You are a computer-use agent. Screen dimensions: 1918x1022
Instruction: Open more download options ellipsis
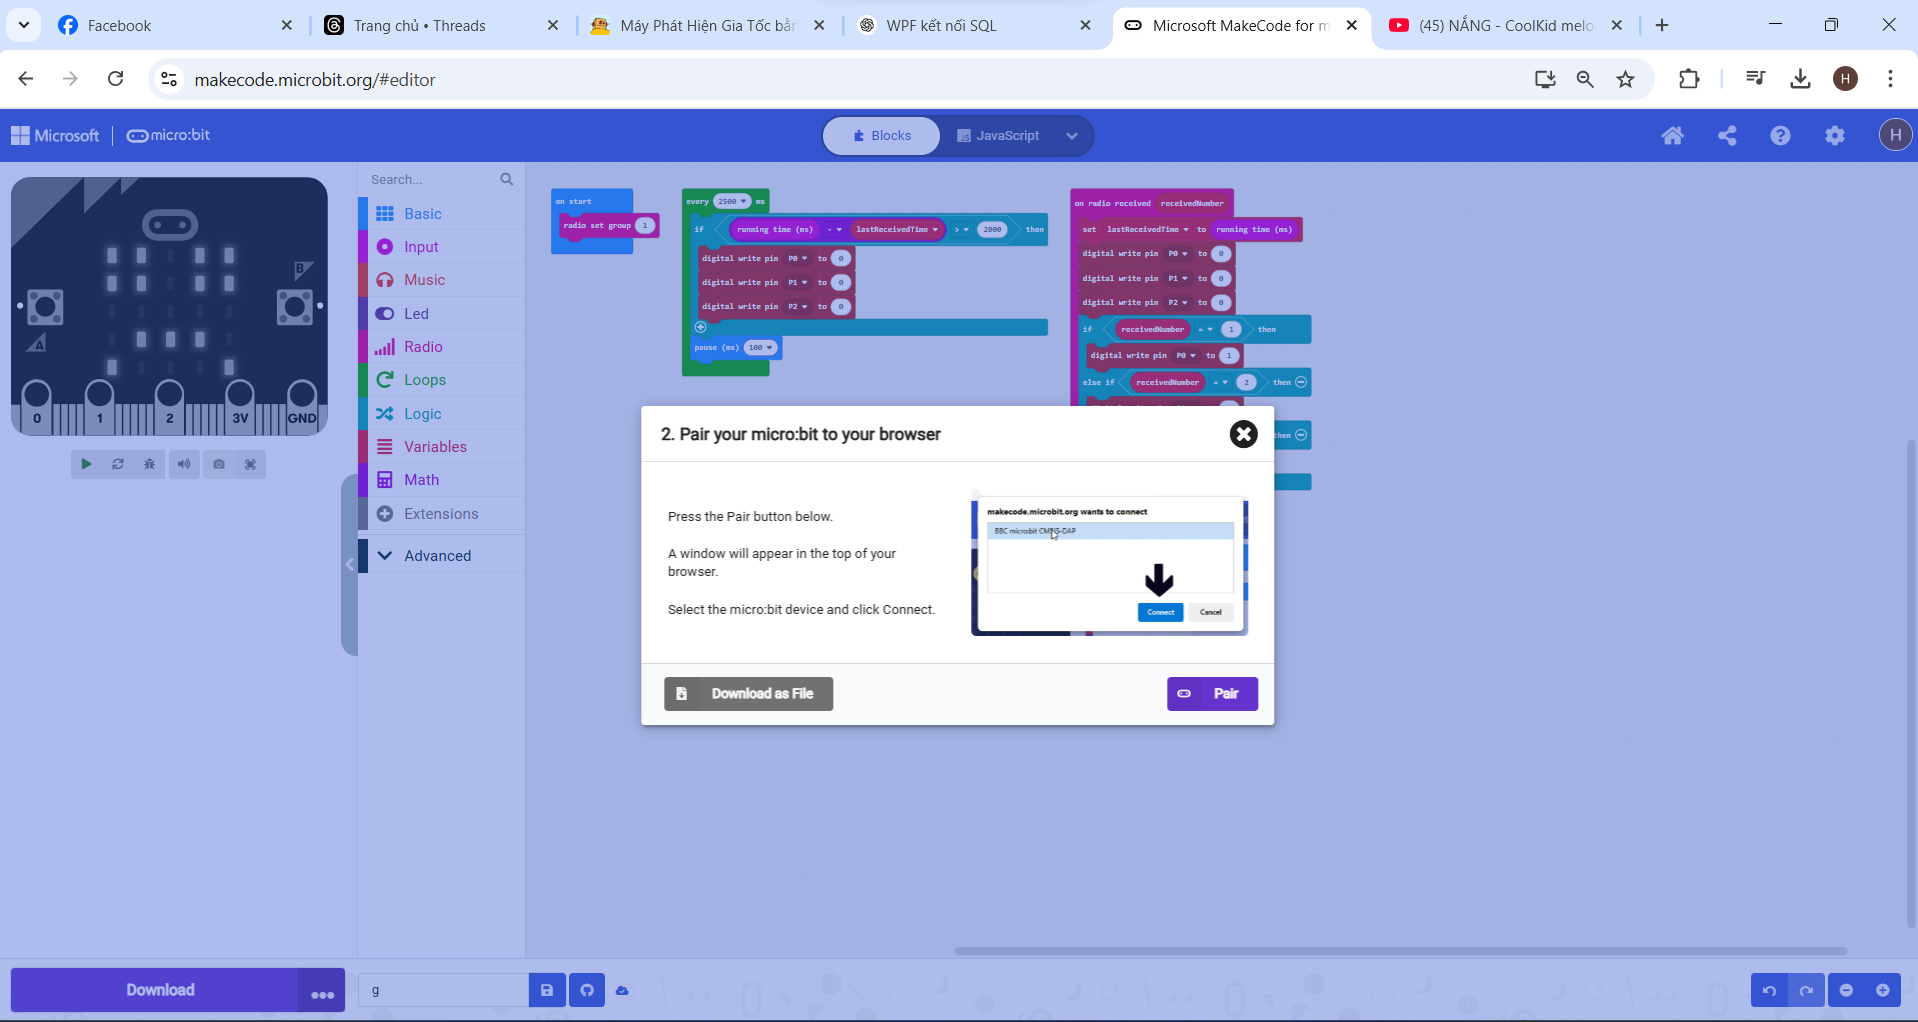point(322,990)
